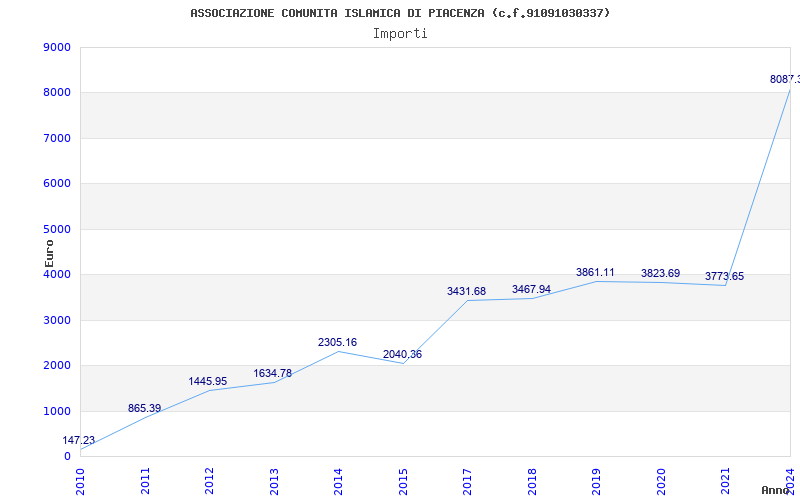
Task: Click the 5000 y-axis tick label
Action: [x=57, y=229]
